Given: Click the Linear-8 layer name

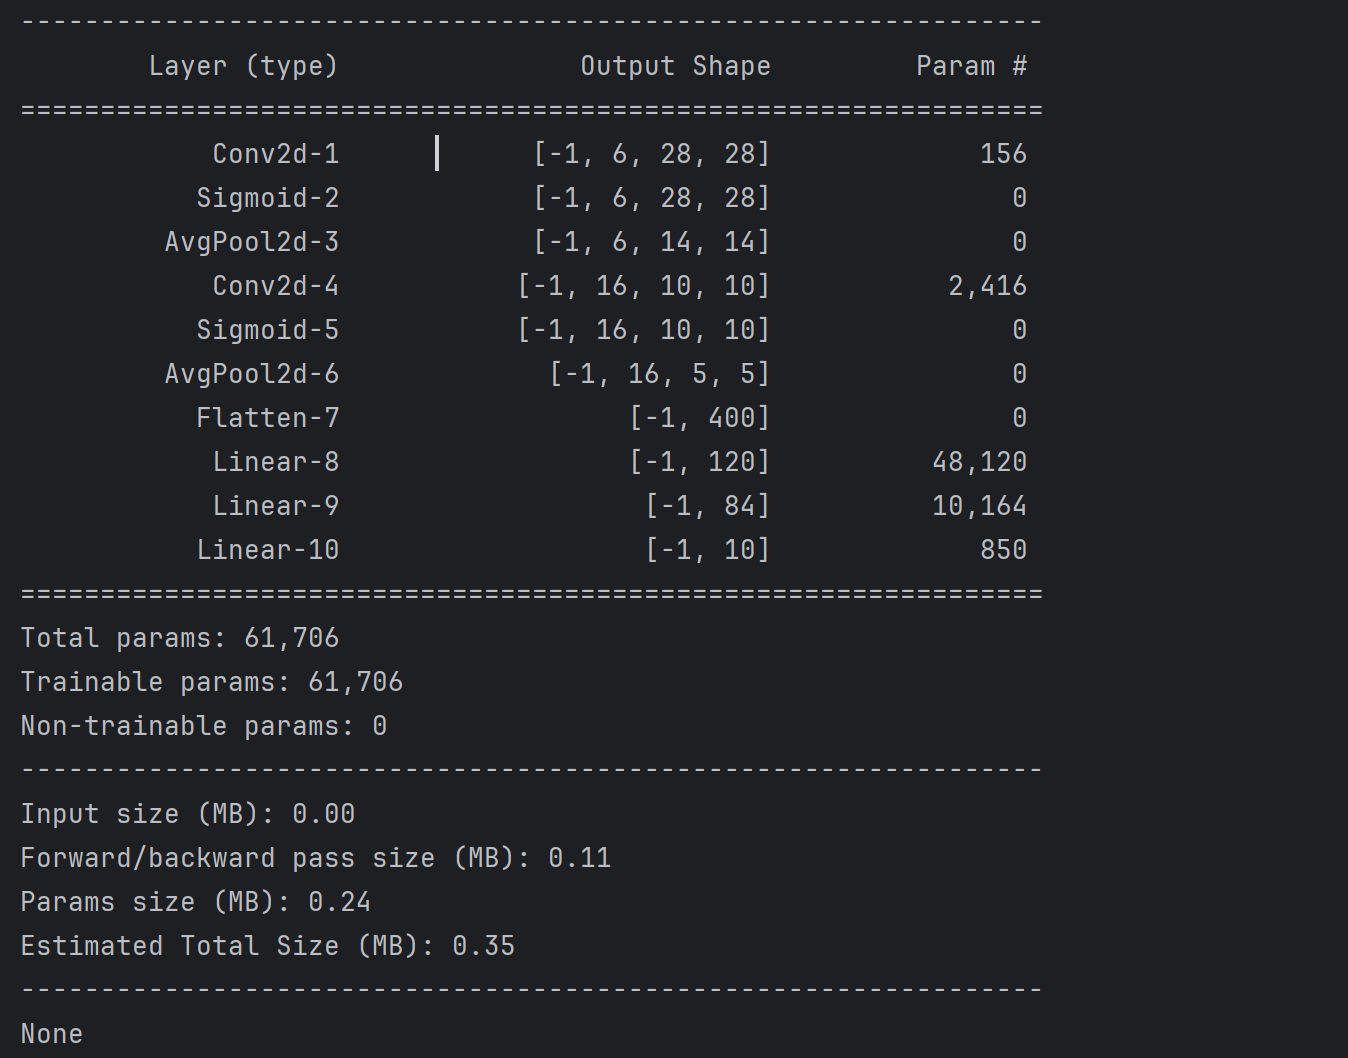Looking at the screenshot, I should click(276, 462).
